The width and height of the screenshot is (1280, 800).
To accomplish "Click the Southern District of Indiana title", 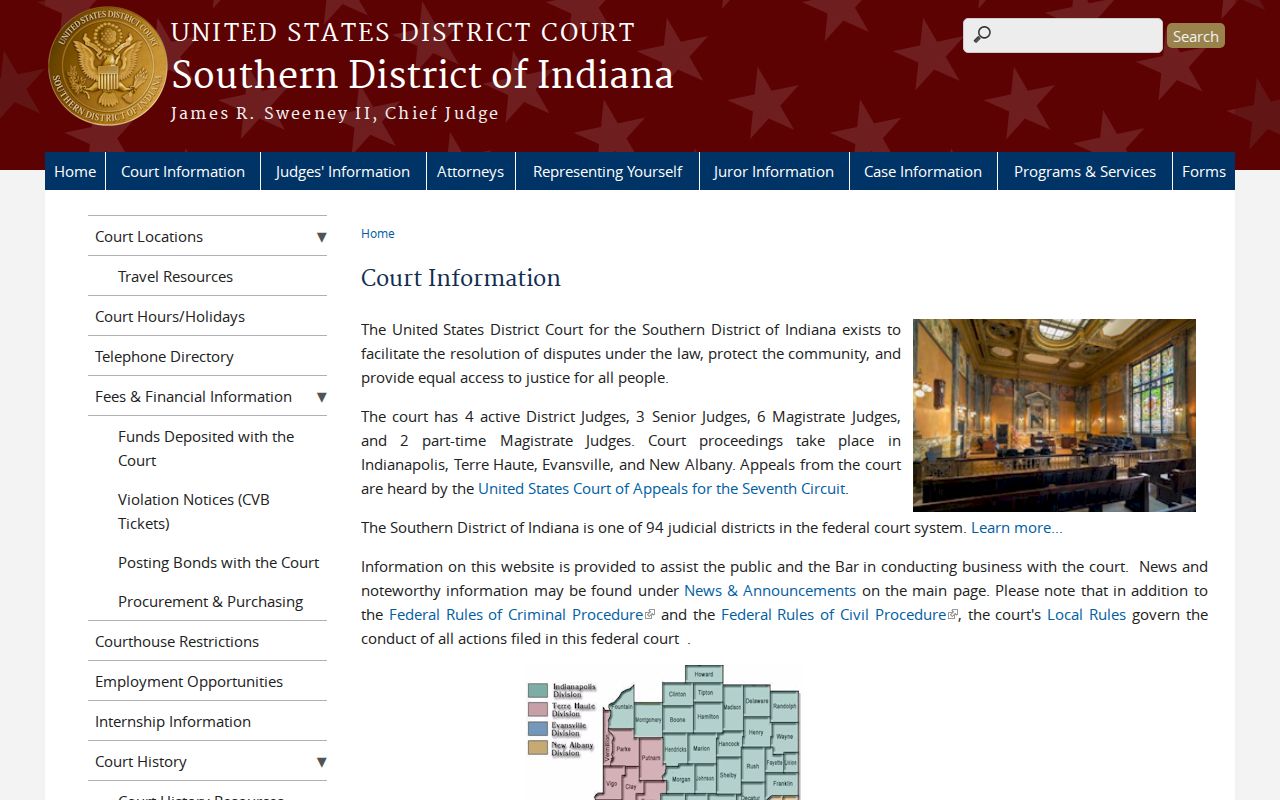I will coord(422,75).
